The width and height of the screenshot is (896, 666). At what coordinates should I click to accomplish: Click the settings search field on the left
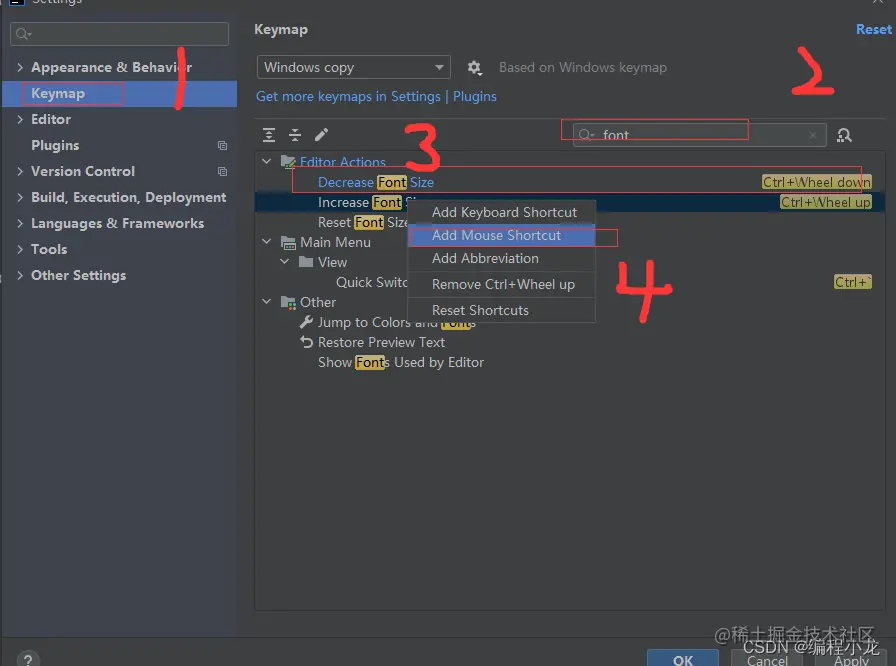[119, 34]
